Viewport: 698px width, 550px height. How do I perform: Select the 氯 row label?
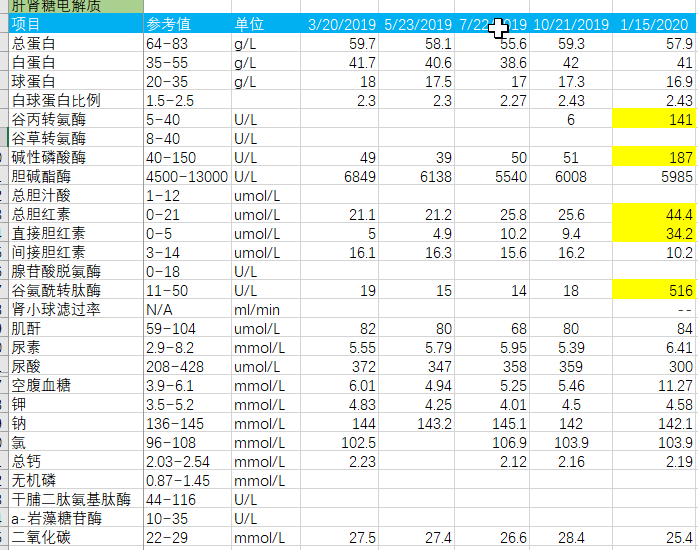pyautogui.click(x=19, y=443)
